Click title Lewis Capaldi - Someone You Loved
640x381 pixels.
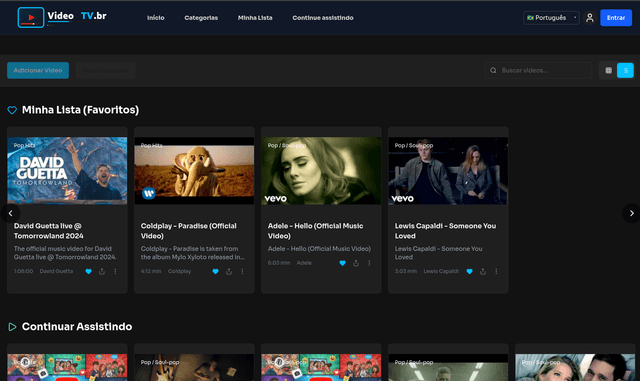(445, 231)
